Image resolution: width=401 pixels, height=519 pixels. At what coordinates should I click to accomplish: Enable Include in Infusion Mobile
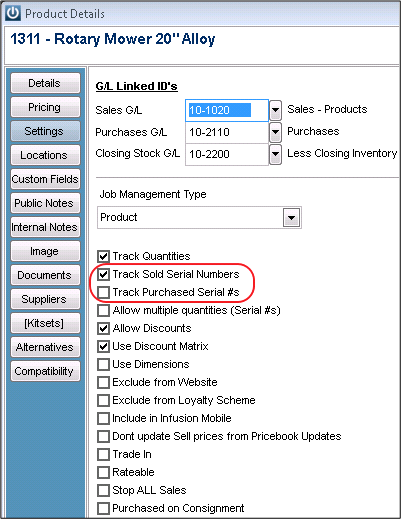103,418
